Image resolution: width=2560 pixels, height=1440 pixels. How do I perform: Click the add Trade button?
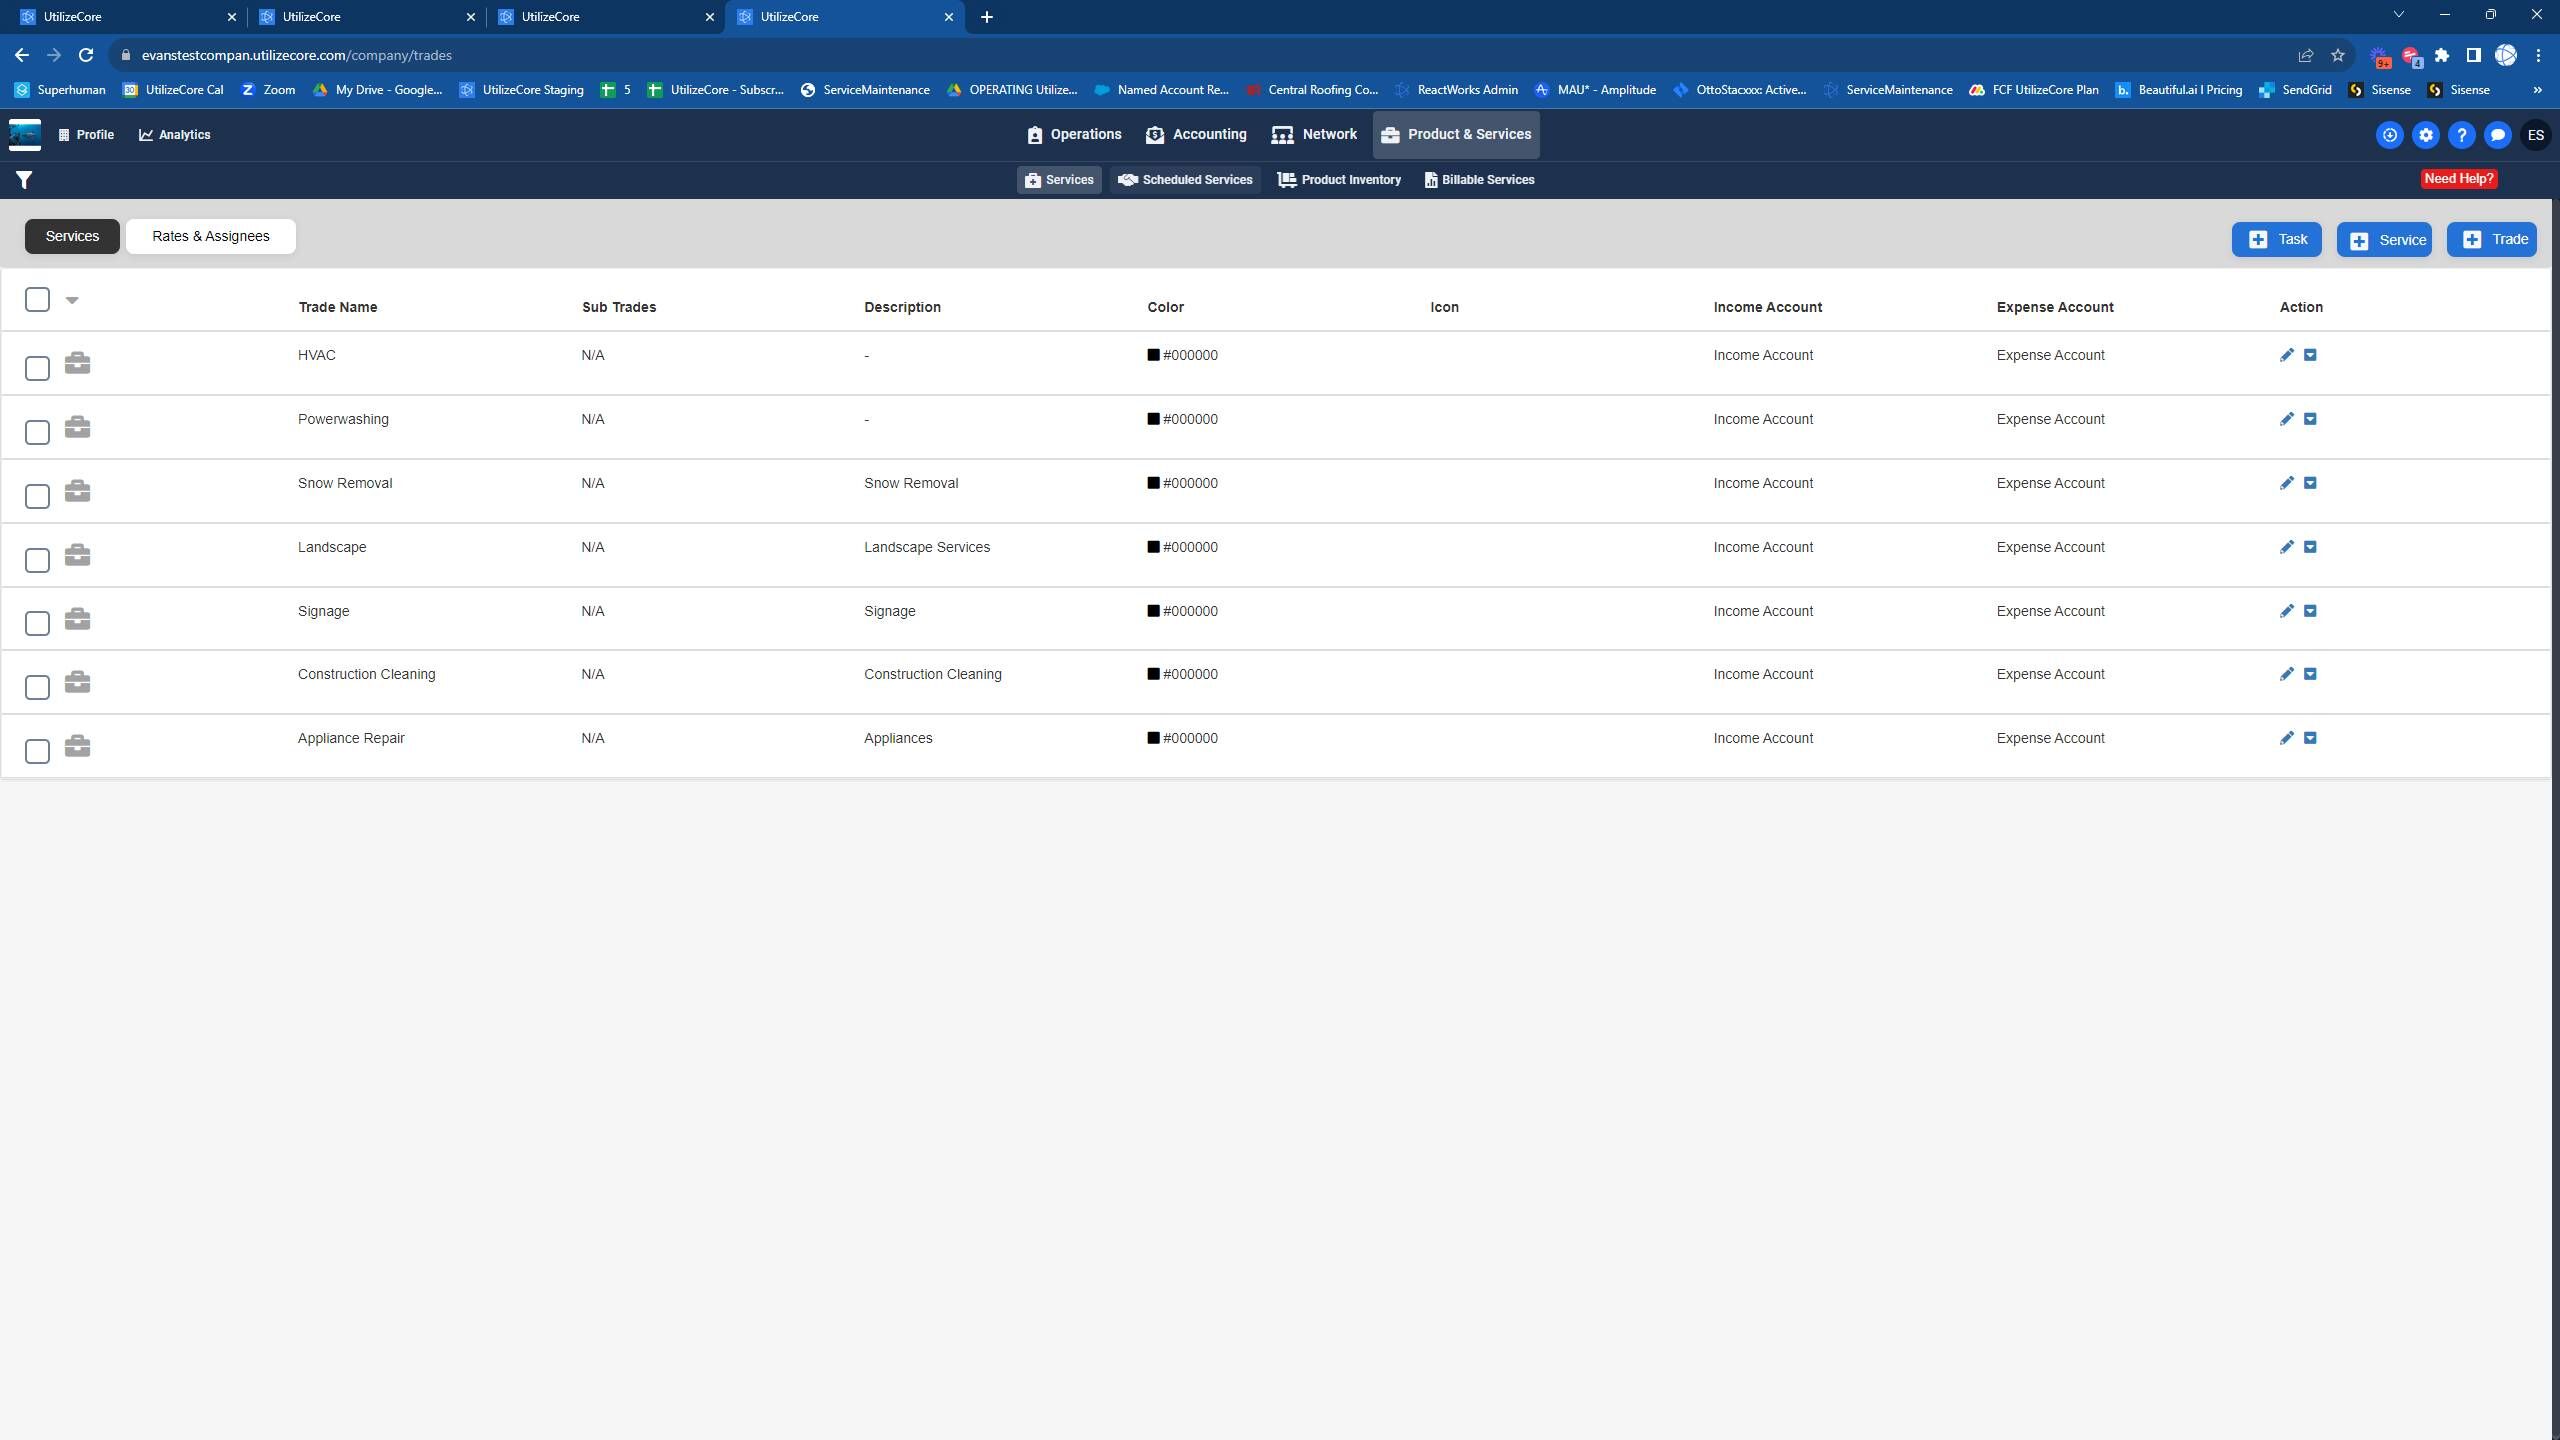click(x=2491, y=239)
